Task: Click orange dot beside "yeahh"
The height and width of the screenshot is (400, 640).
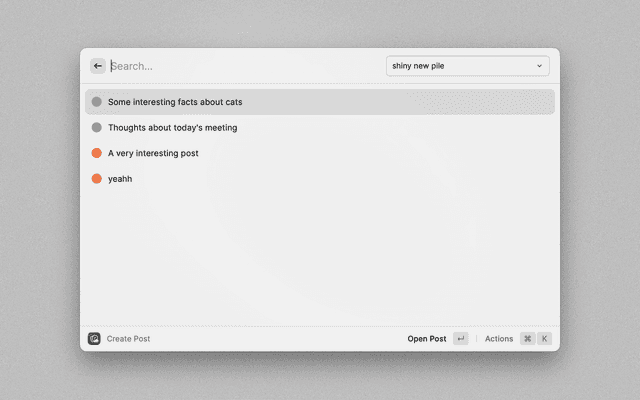Action: coord(97,179)
